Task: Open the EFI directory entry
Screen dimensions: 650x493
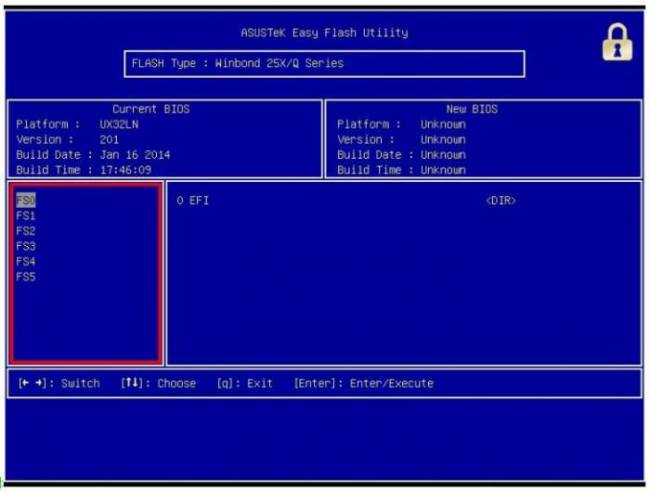Action: 193,201
